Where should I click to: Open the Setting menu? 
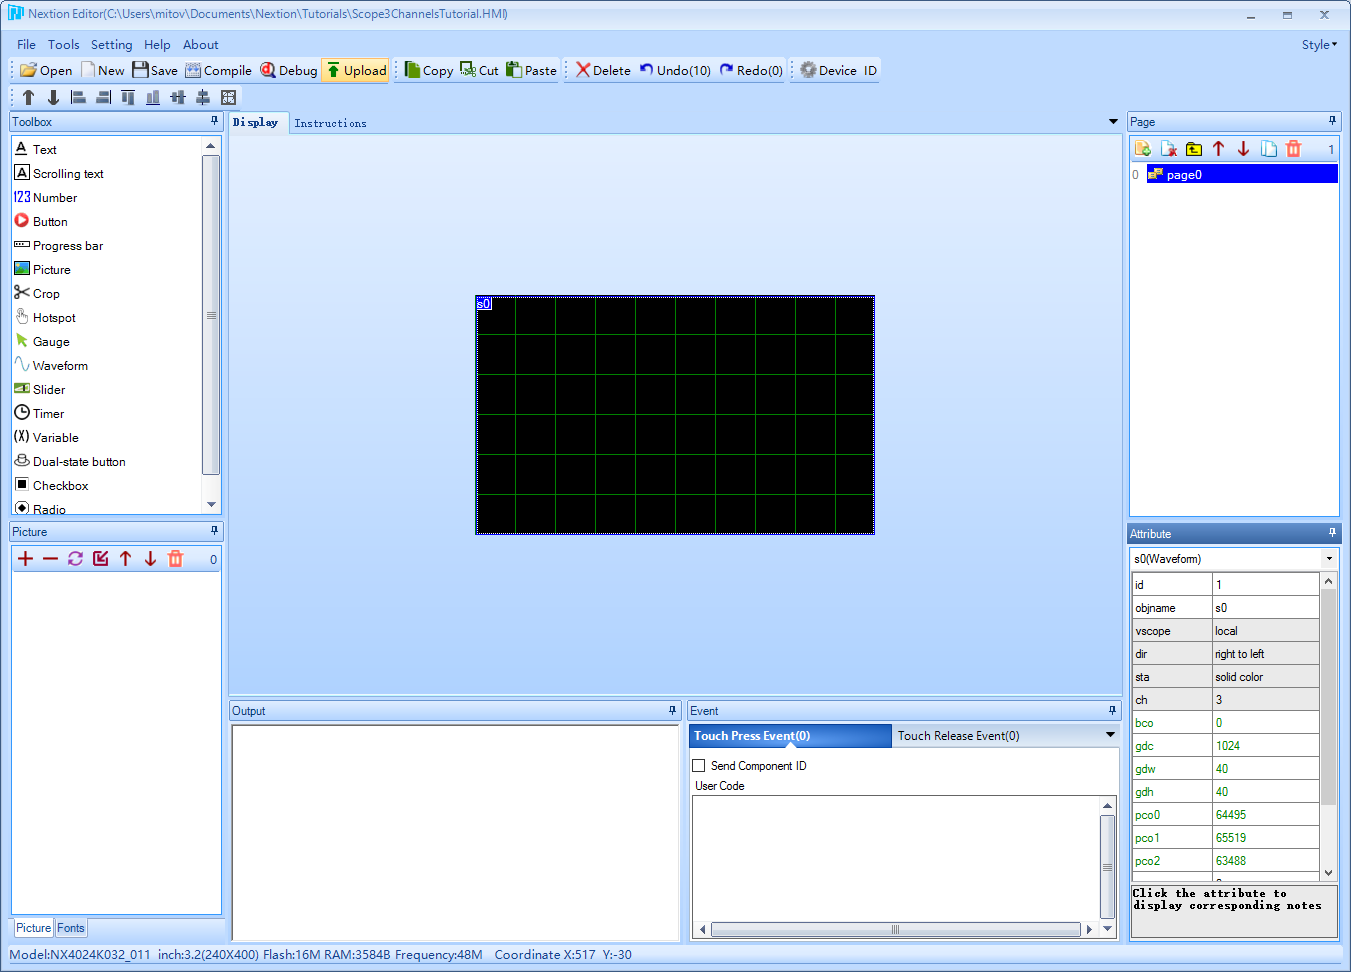point(111,44)
